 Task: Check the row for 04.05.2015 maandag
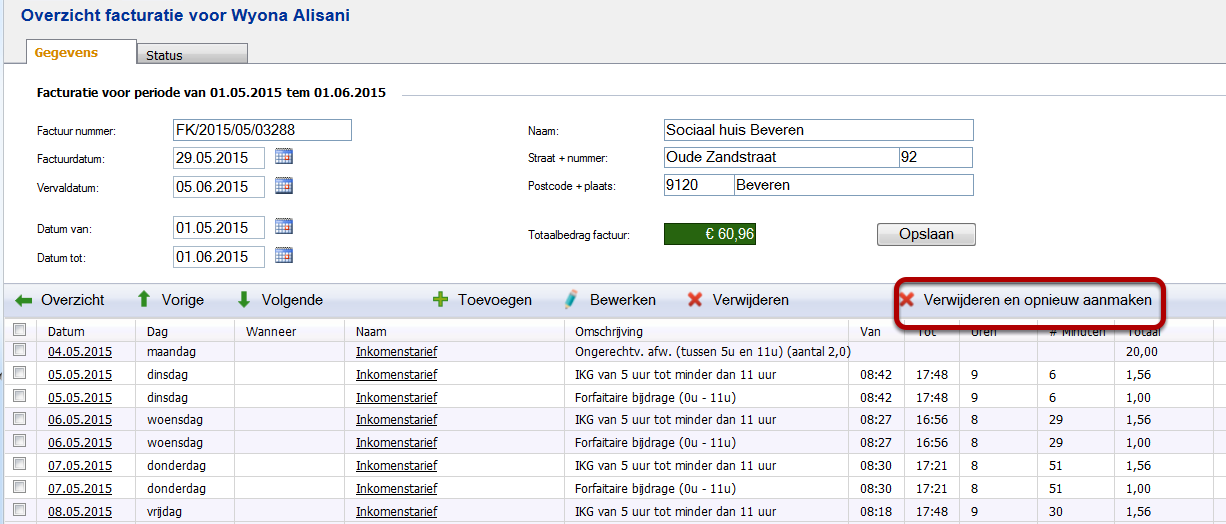tap(19, 351)
